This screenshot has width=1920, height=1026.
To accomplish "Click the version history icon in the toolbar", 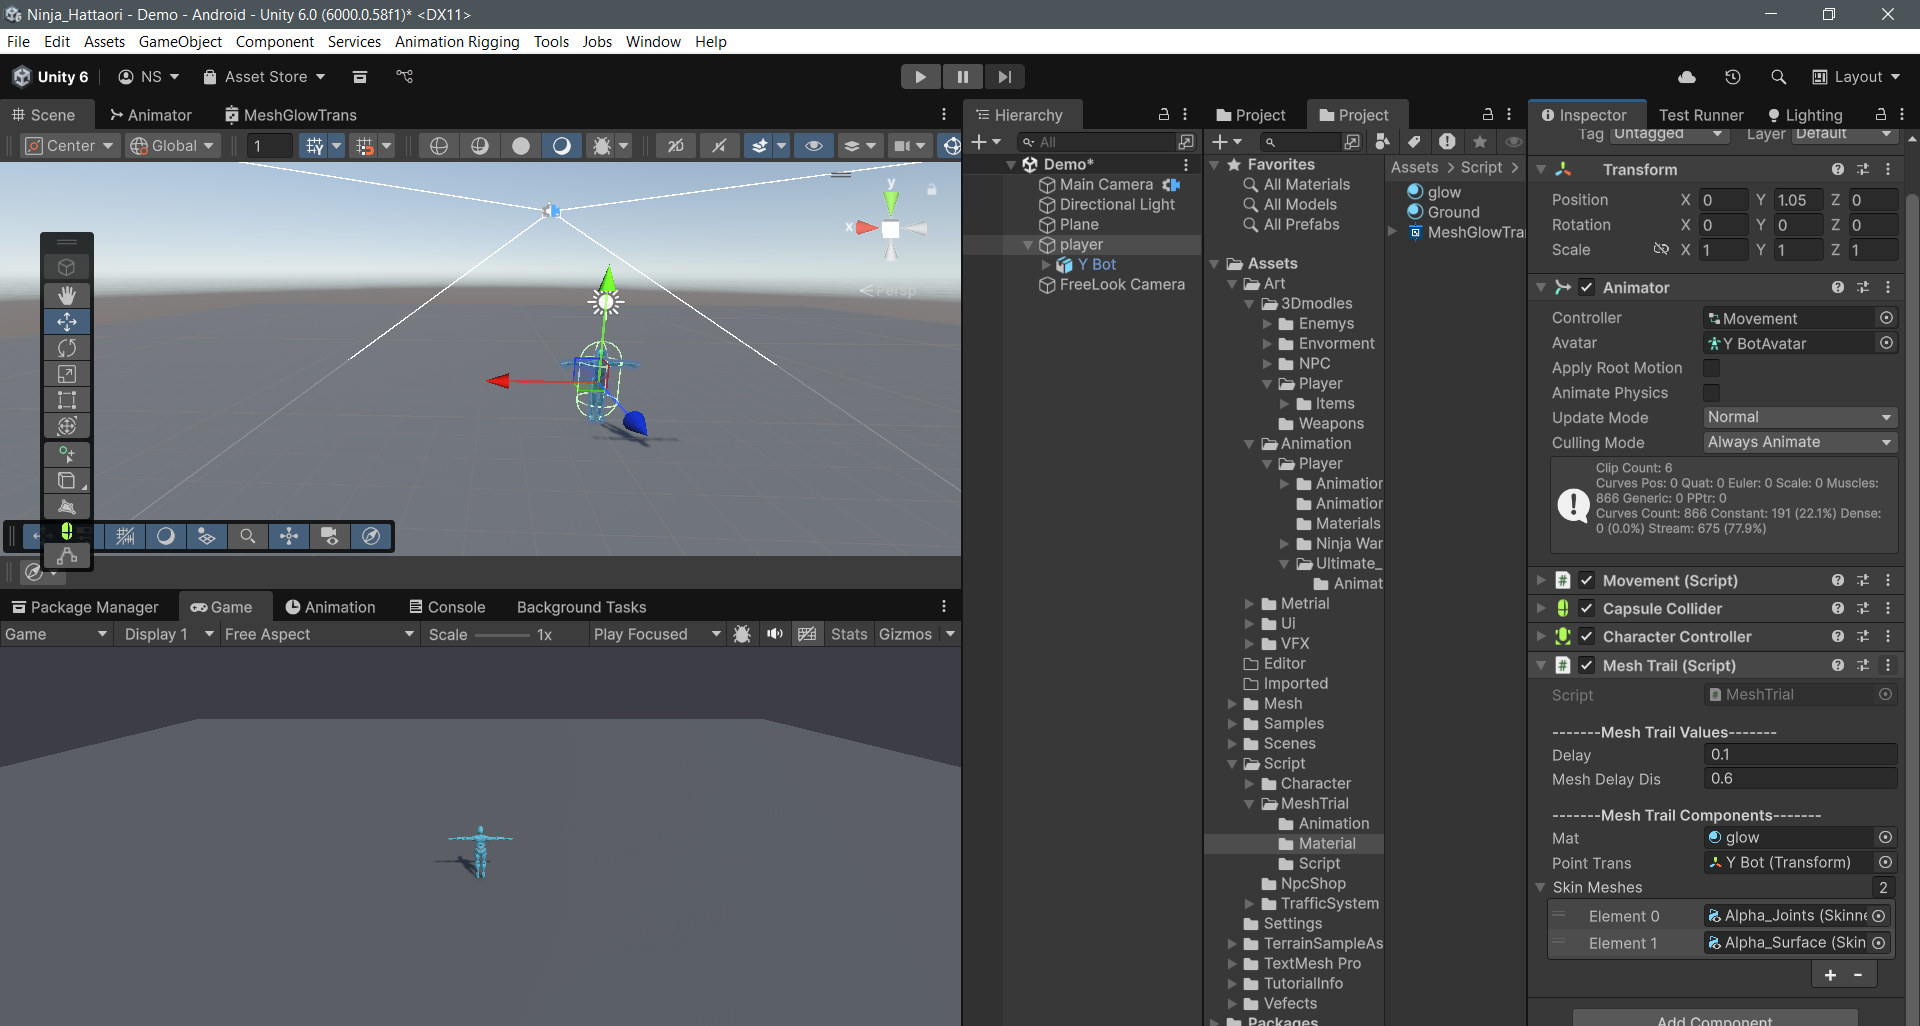I will click(1733, 77).
